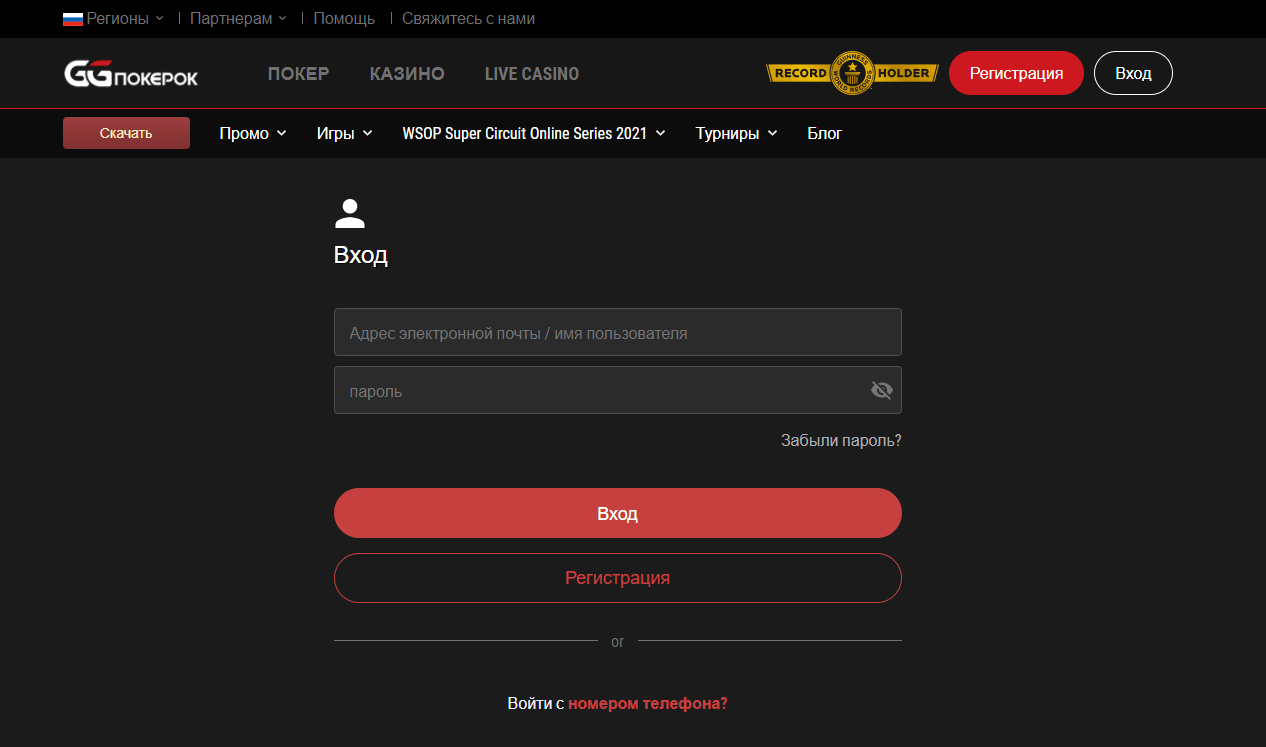Expand the Промо menu
This screenshot has width=1266, height=747.
click(x=253, y=133)
